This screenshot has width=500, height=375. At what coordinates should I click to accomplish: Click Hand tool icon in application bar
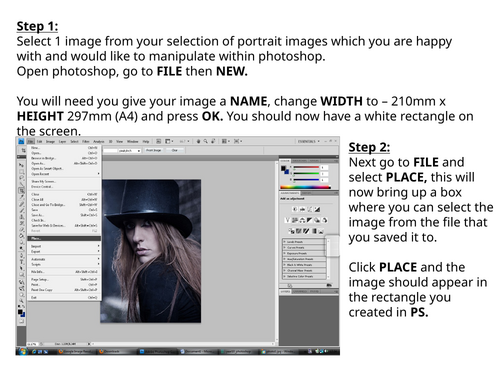[x=198, y=141]
